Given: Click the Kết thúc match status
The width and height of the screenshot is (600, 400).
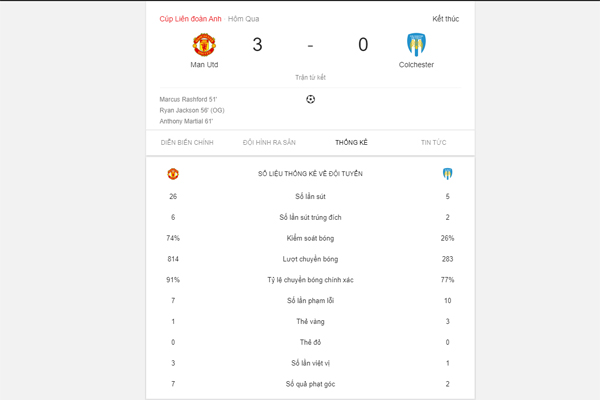Looking at the screenshot, I should tap(445, 19).
